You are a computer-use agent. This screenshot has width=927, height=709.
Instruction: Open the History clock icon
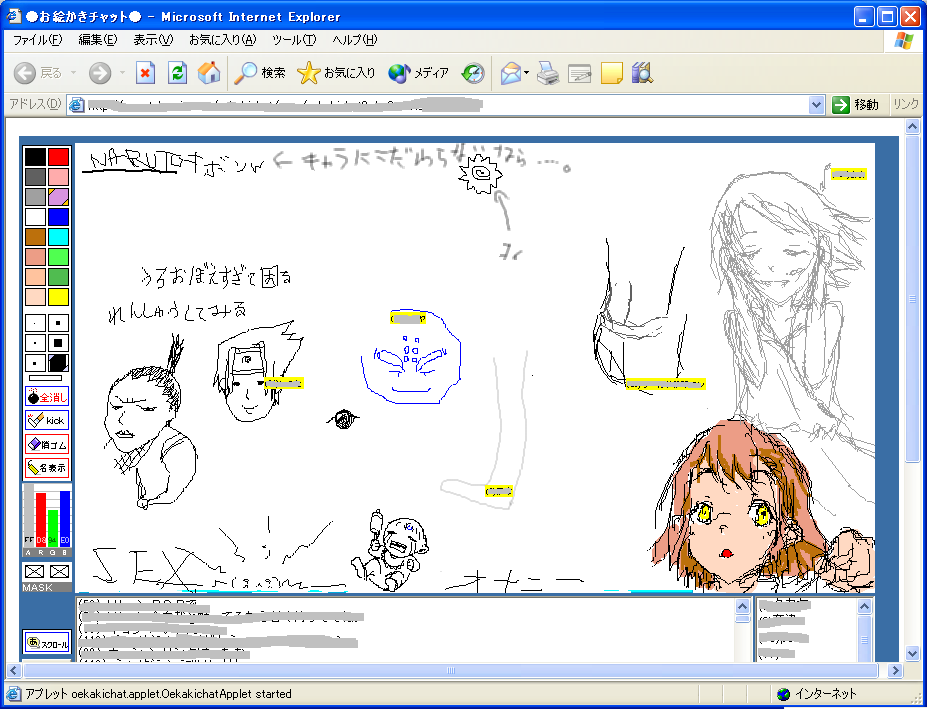coord(473,73)
